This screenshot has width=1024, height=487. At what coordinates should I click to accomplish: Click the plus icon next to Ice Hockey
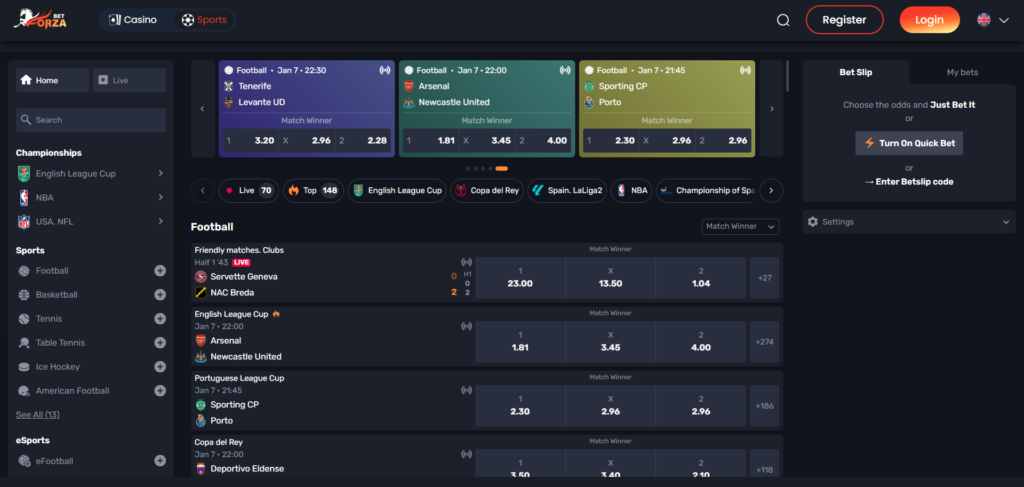[x=160, y=367]
